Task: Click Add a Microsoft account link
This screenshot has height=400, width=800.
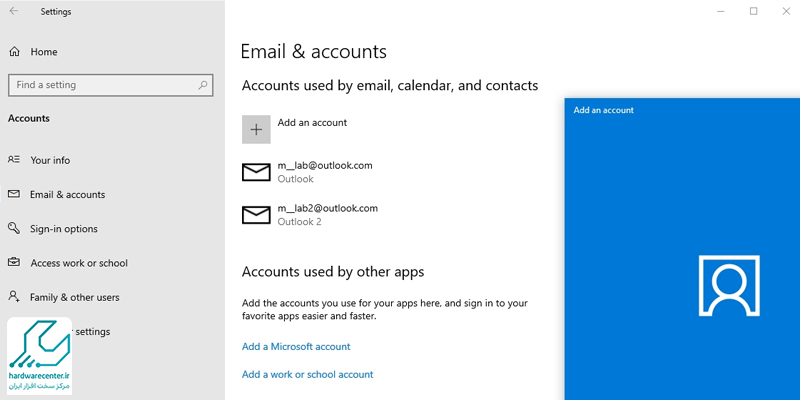Action: pyautogui.click(x=296, y=346)
